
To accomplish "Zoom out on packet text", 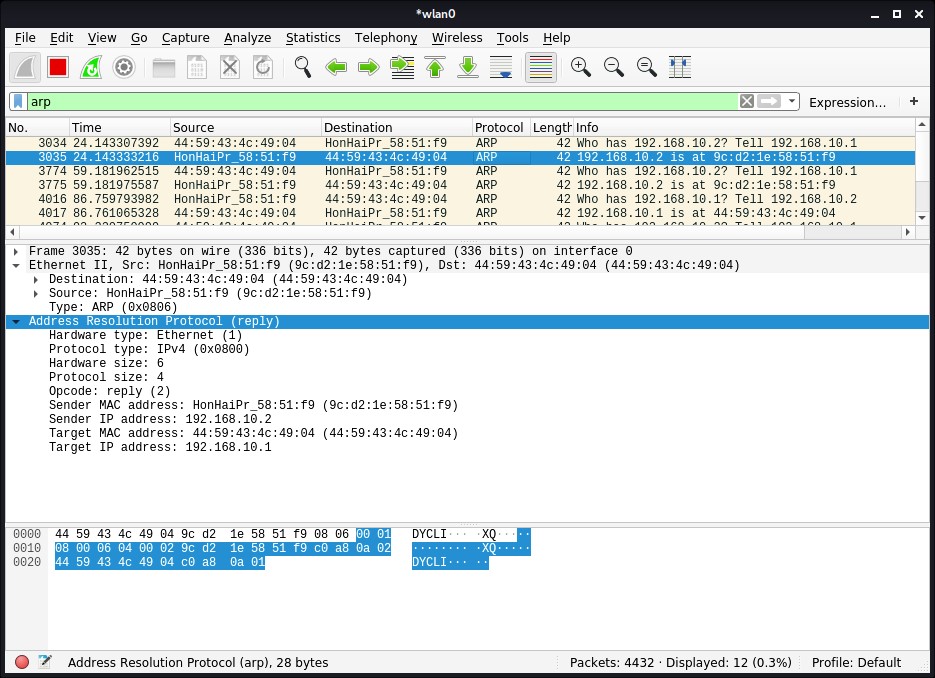I will point(614,67).
